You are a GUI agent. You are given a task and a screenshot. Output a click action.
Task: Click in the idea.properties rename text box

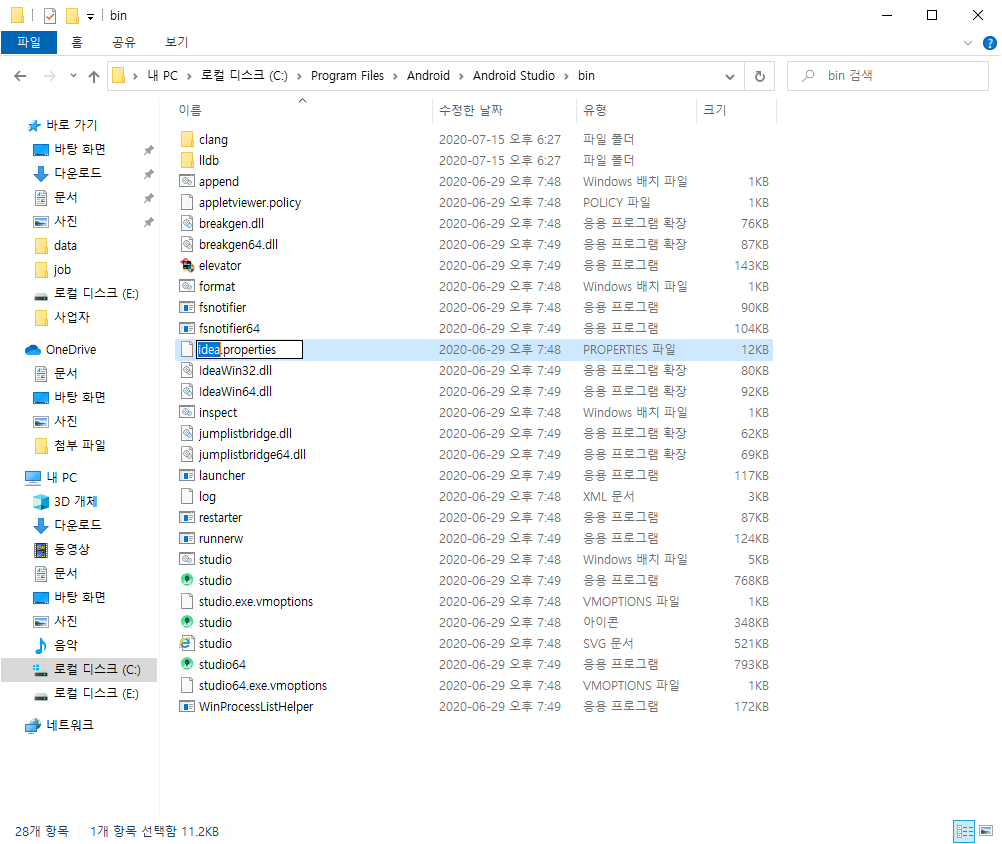[249, 349]
